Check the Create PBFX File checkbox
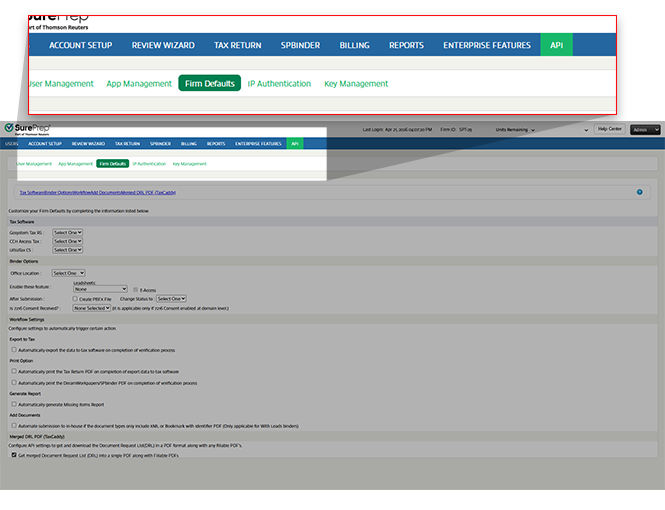This screenshot has width=665, height=510. pyautogui.click(x=75, y=299)
